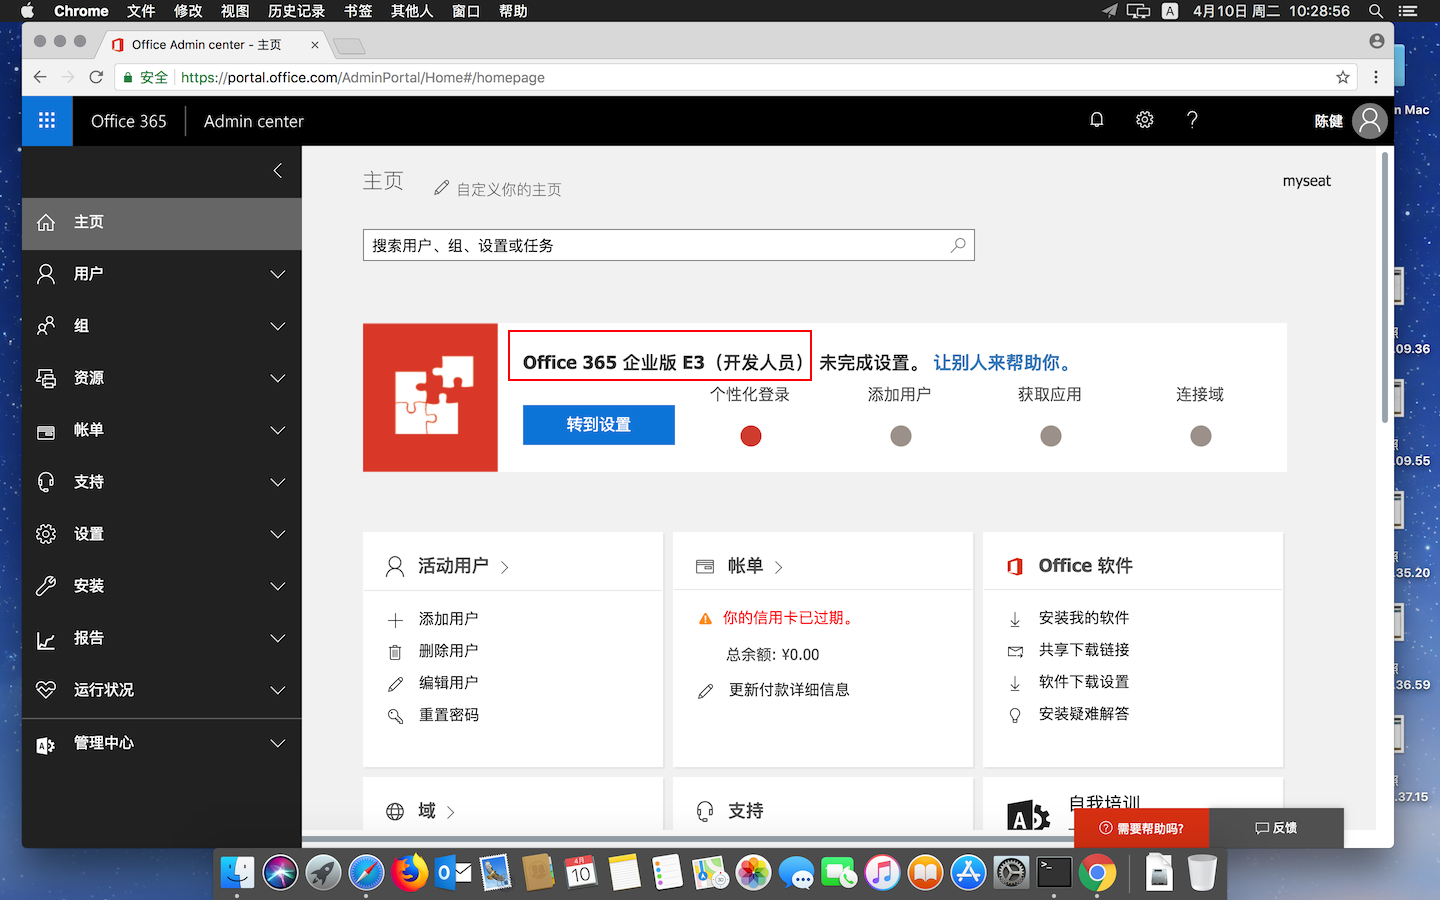Collapse the left navigation pane arrow
This screenshot has height=900, width=1440.
[x=278, y=171]
